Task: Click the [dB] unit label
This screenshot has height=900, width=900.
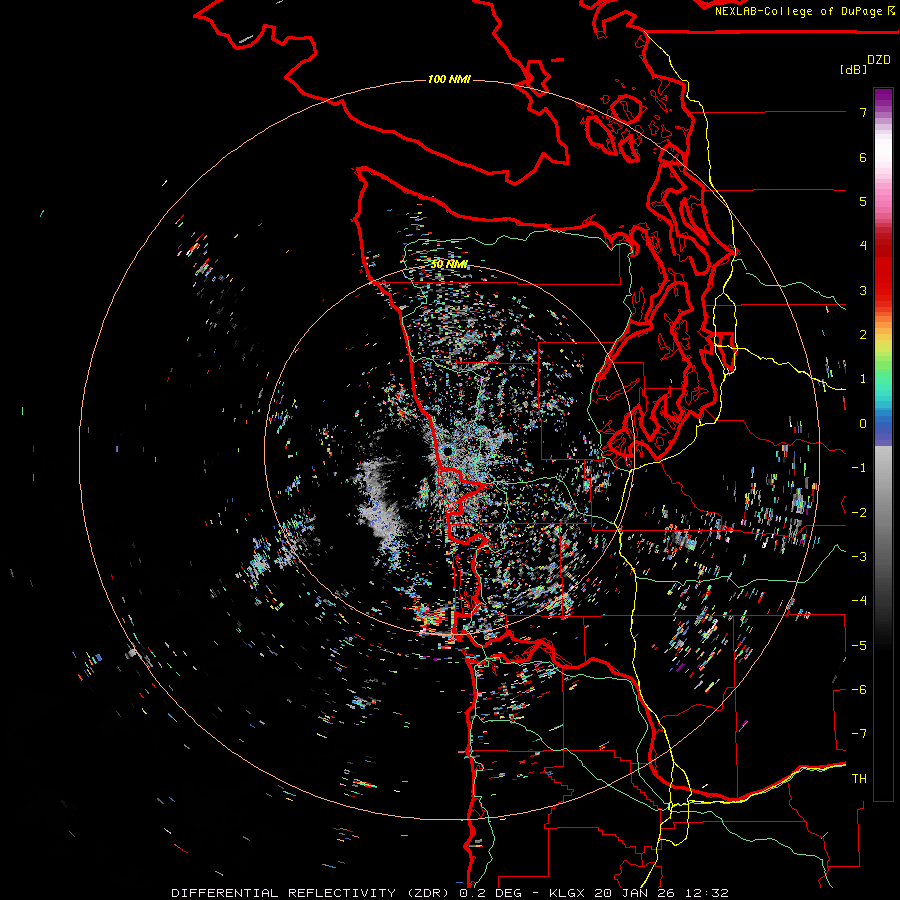Action: click(x=853, y=69)
